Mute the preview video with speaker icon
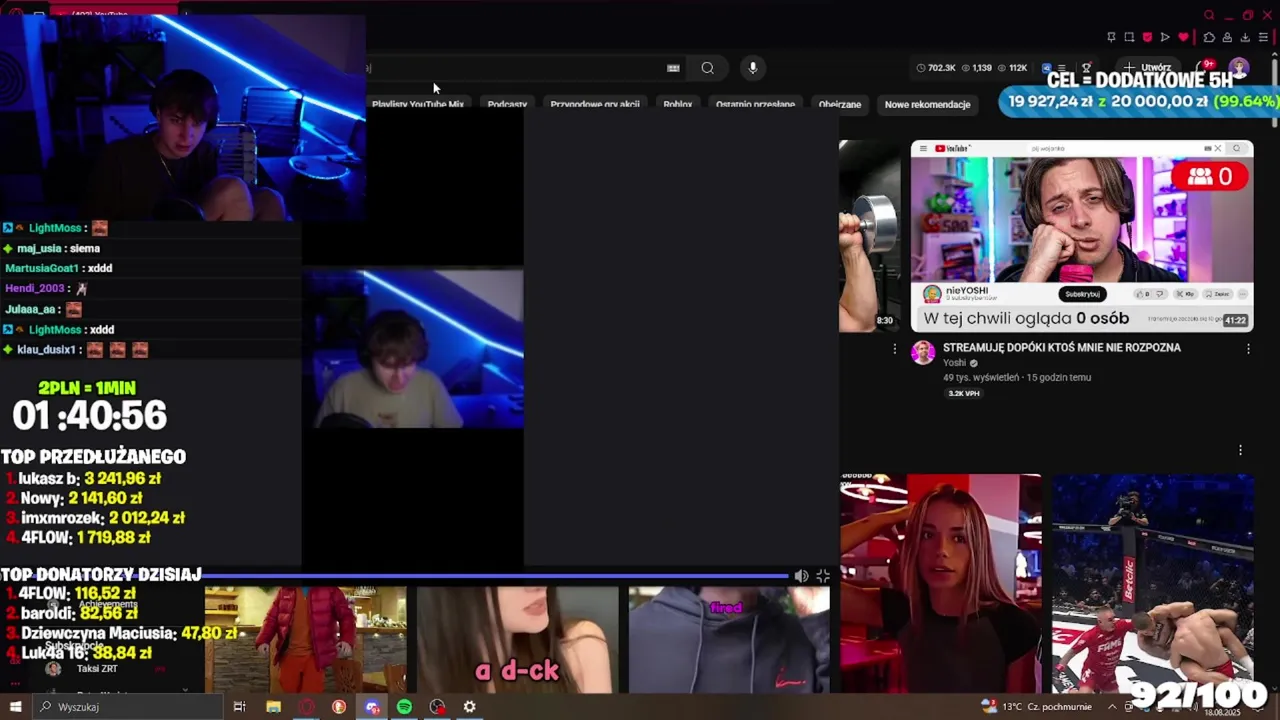 801,576
